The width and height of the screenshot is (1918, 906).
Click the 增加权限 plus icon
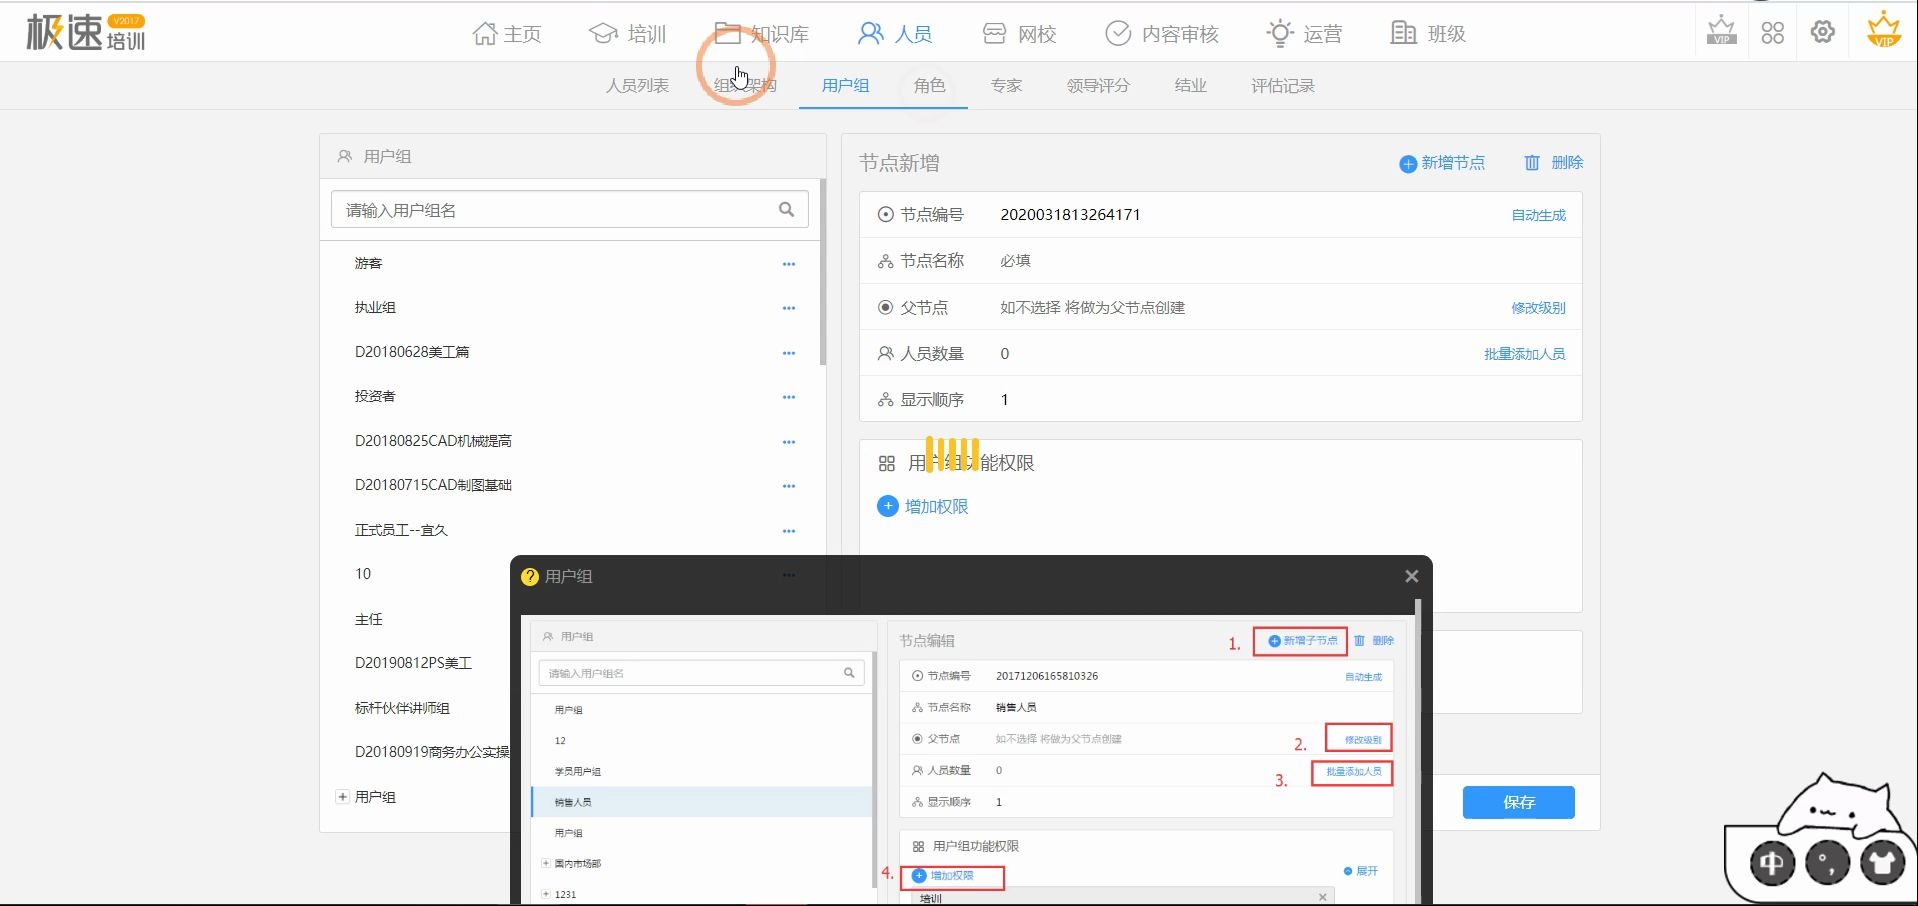(x=888, y=506)
